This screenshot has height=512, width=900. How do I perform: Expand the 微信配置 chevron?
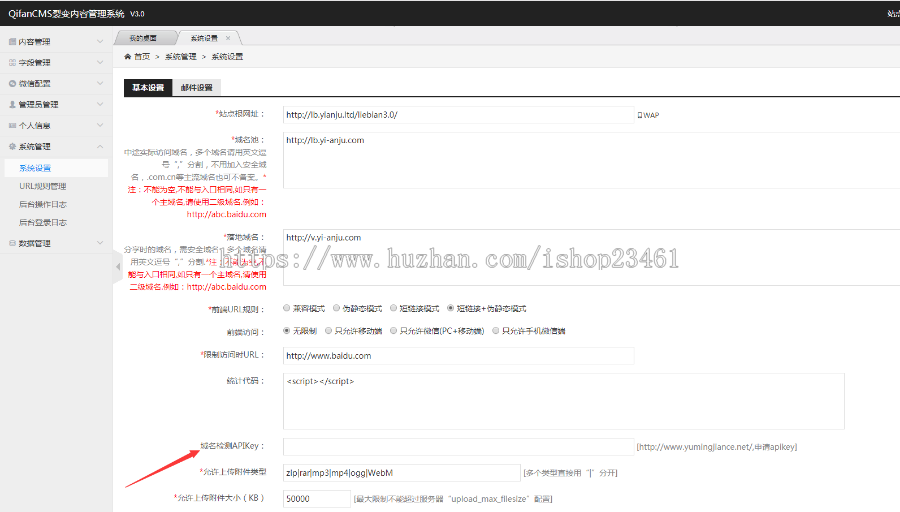pos(100,84)
